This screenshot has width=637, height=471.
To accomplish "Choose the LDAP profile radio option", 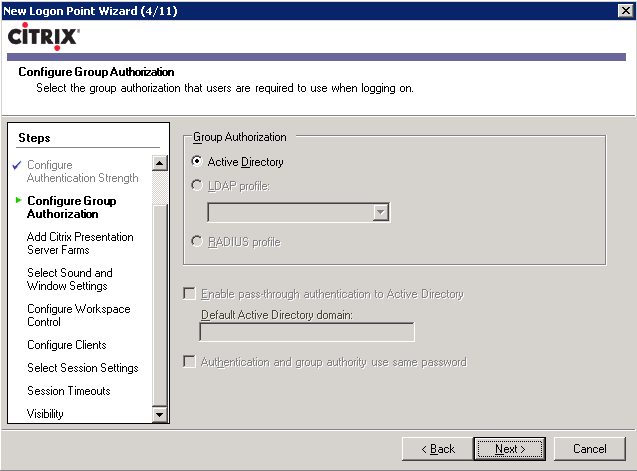I will [197, 186].
